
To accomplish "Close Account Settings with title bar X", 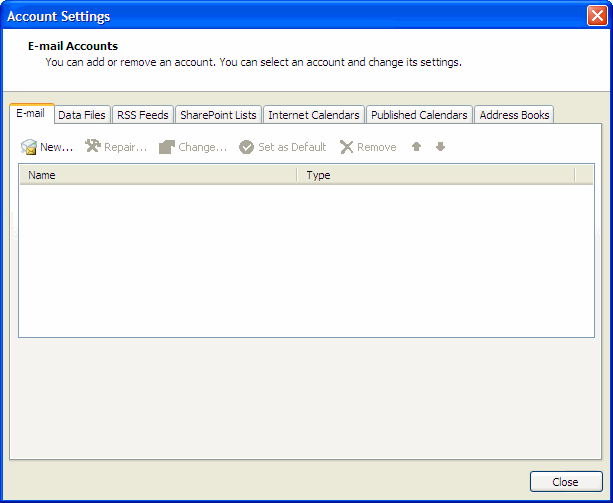I will [x=597, y=16].
